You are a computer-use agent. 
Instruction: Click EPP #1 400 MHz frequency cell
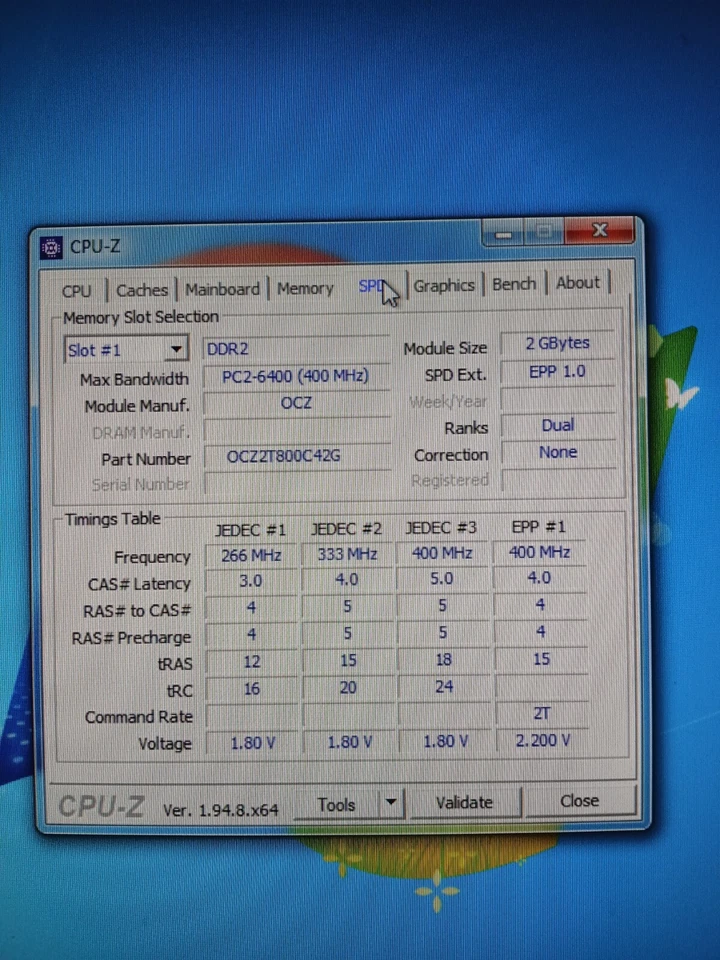point(539,552)
